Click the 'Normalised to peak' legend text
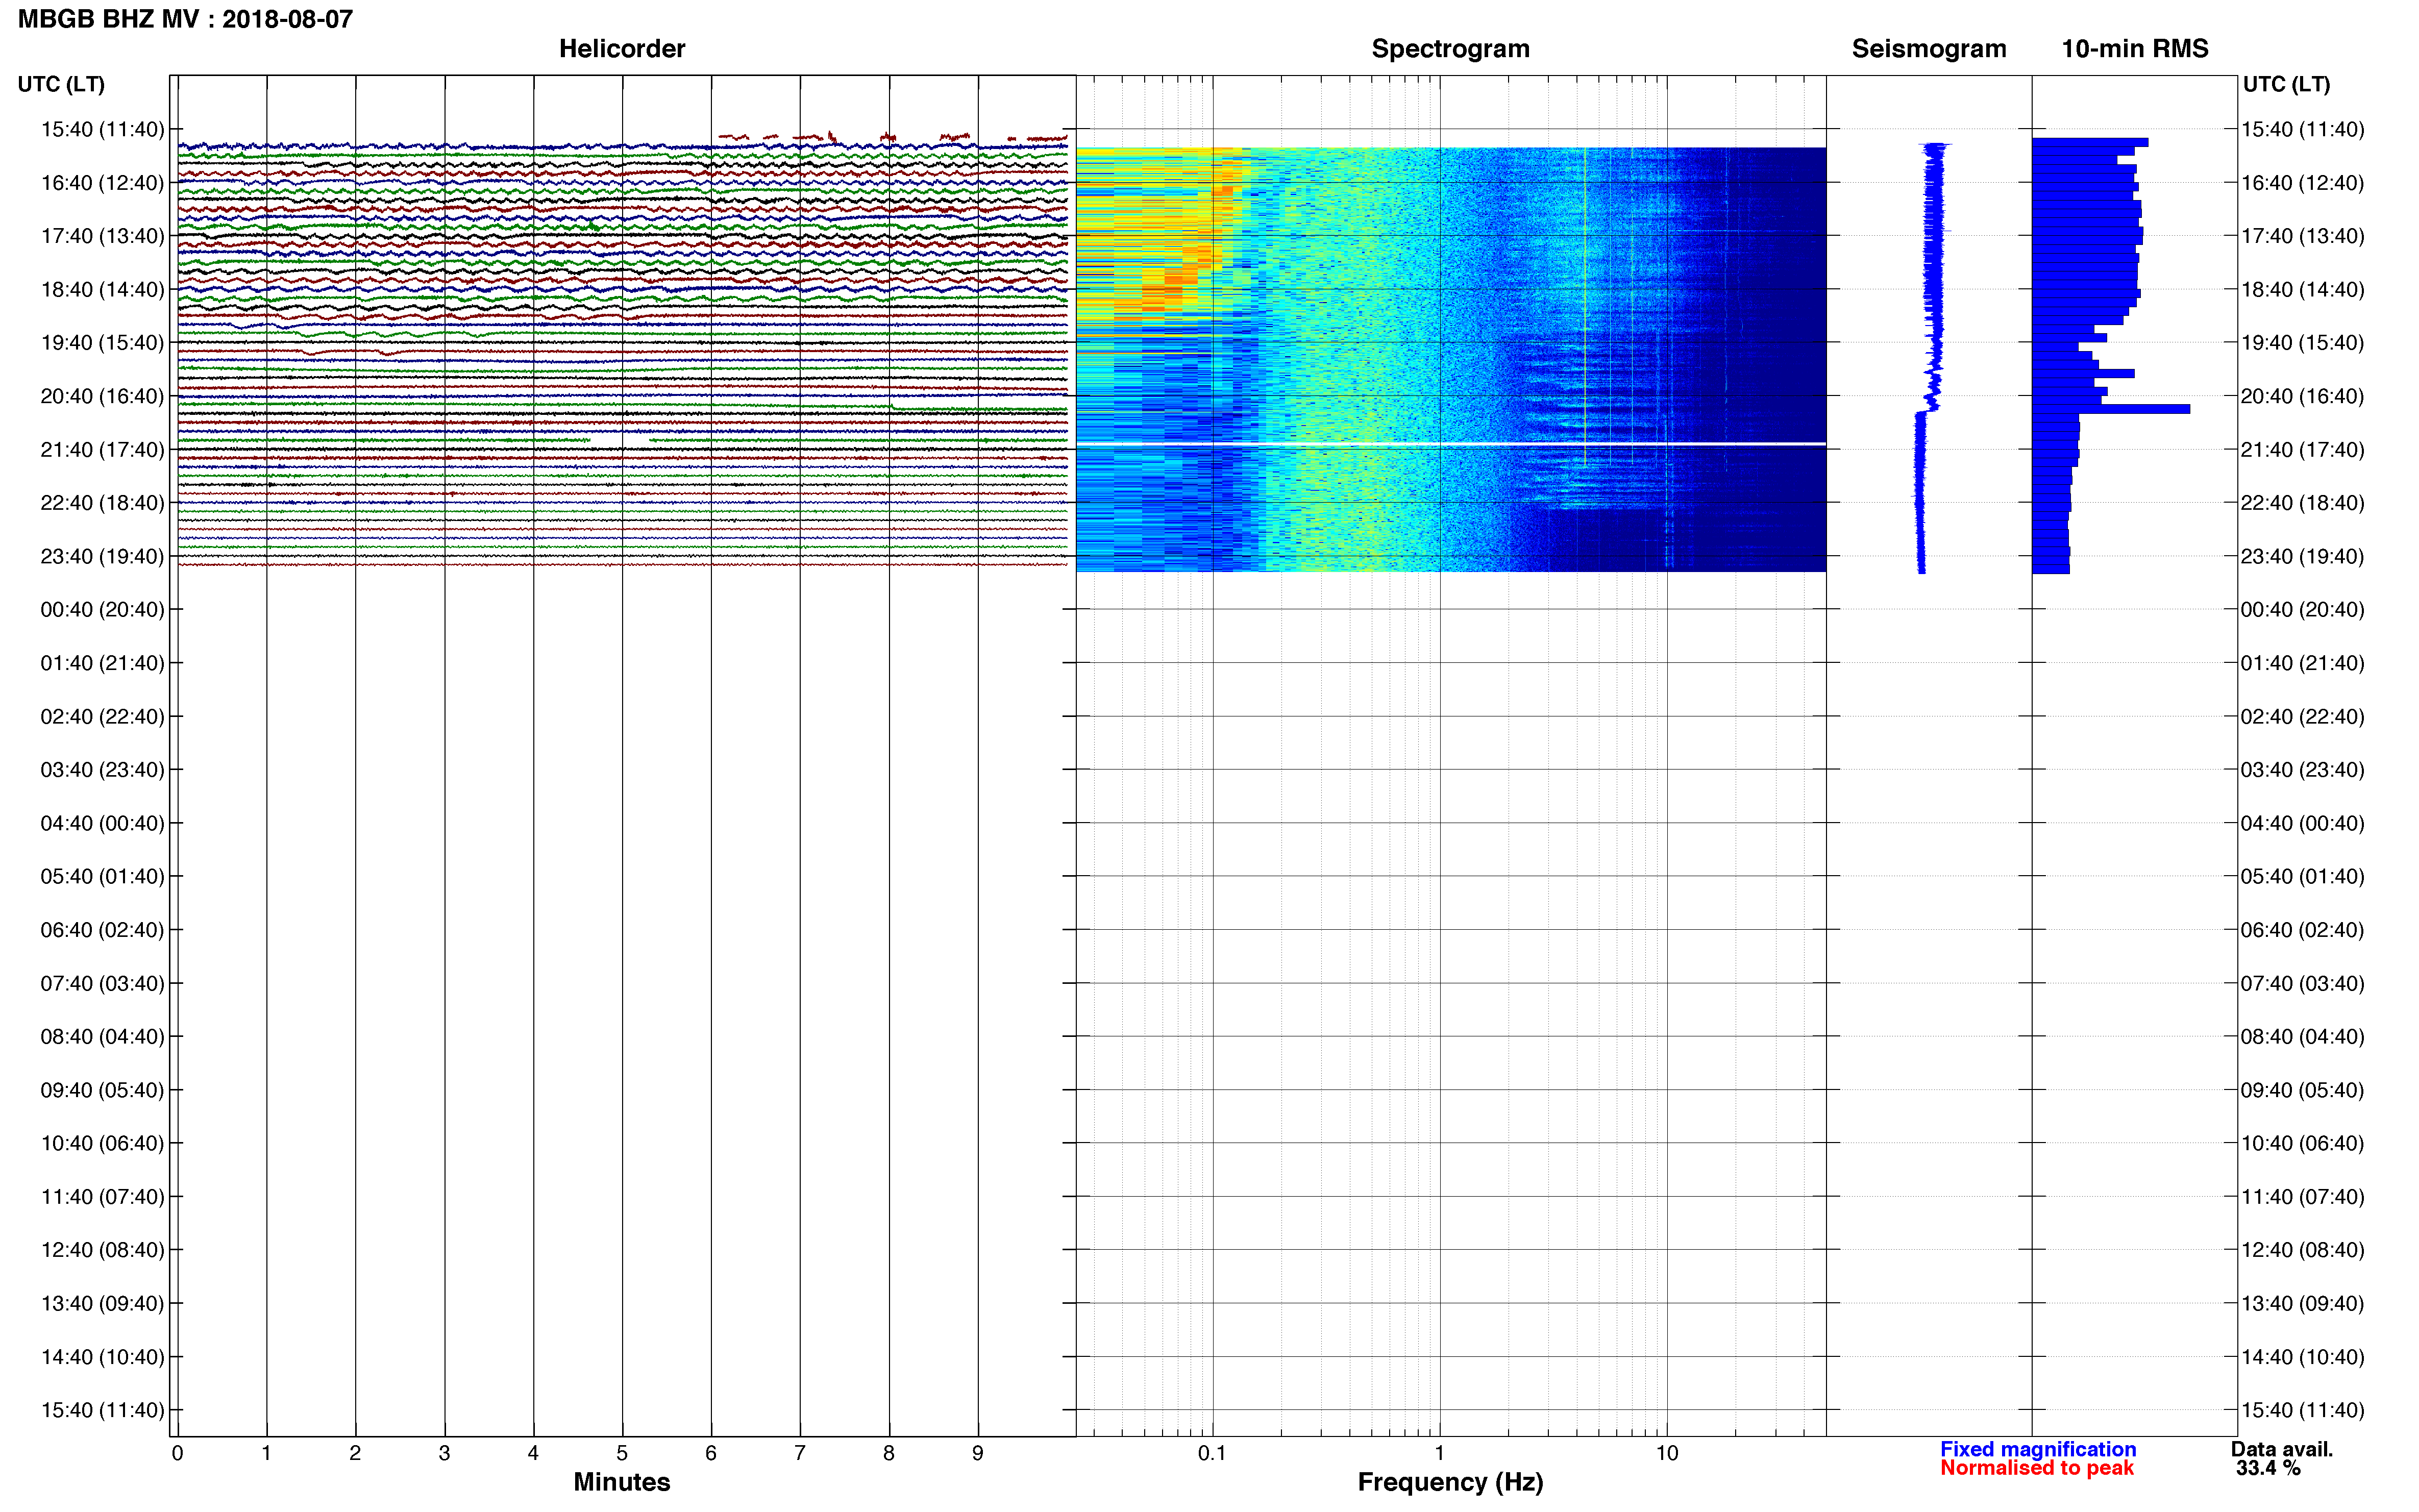 click(2036, 1468)
